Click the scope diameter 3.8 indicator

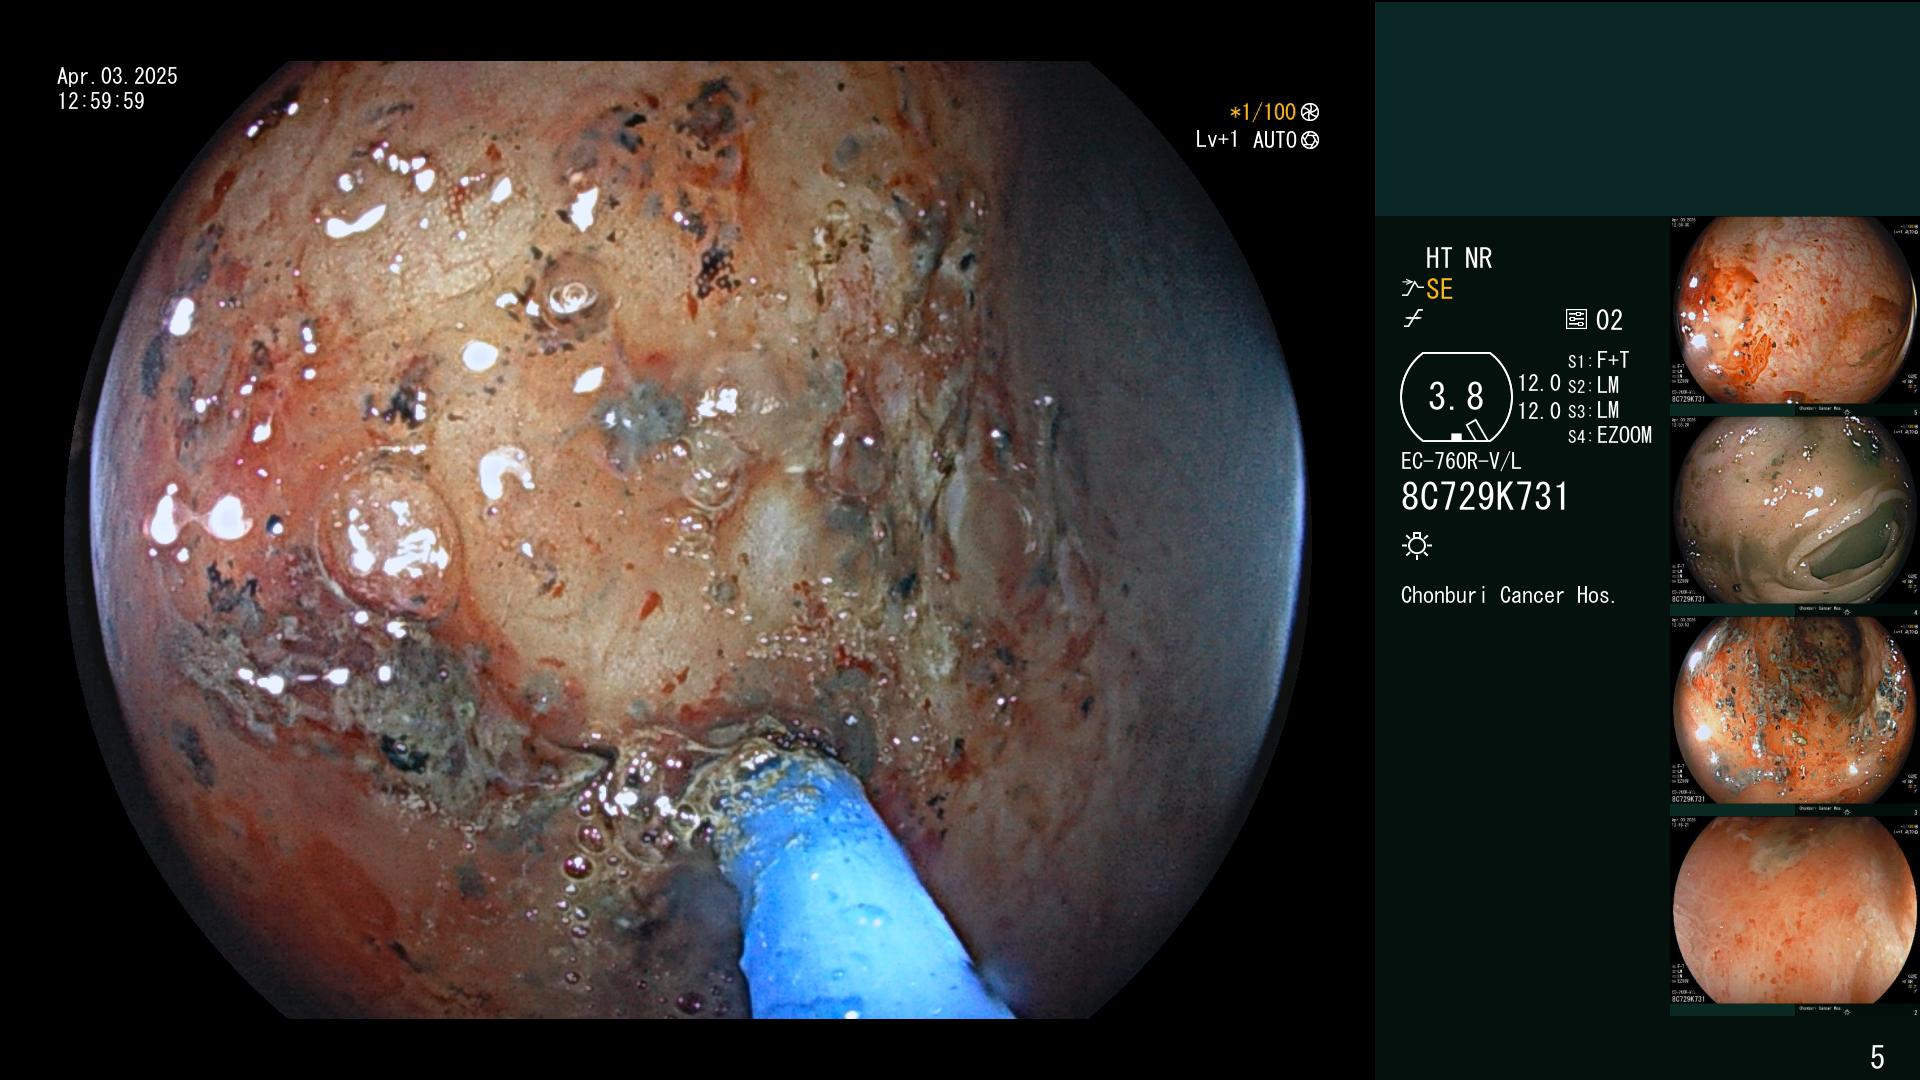(1456, 397)
